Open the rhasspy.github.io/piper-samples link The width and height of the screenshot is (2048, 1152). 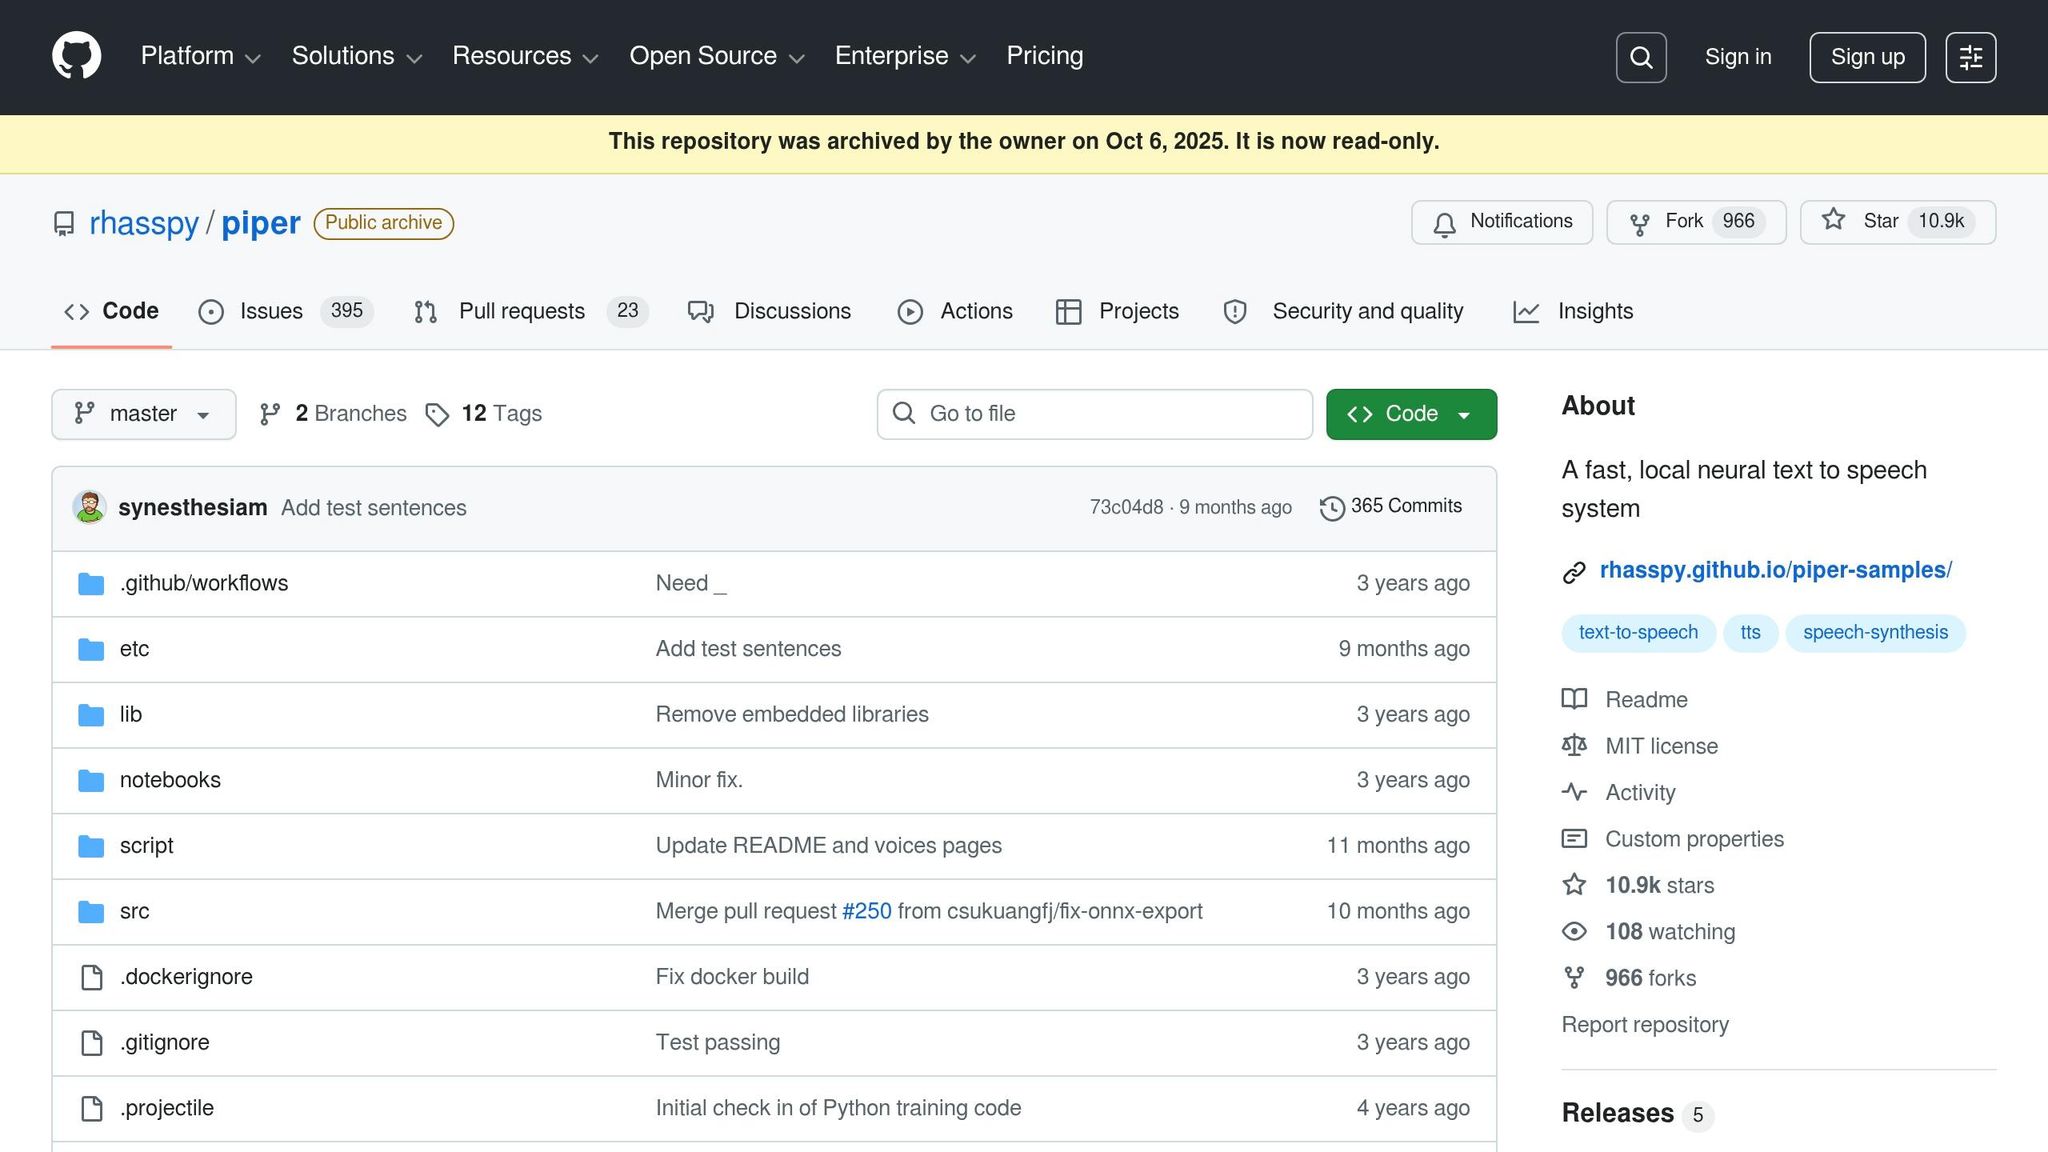(x=1776, y=570)
